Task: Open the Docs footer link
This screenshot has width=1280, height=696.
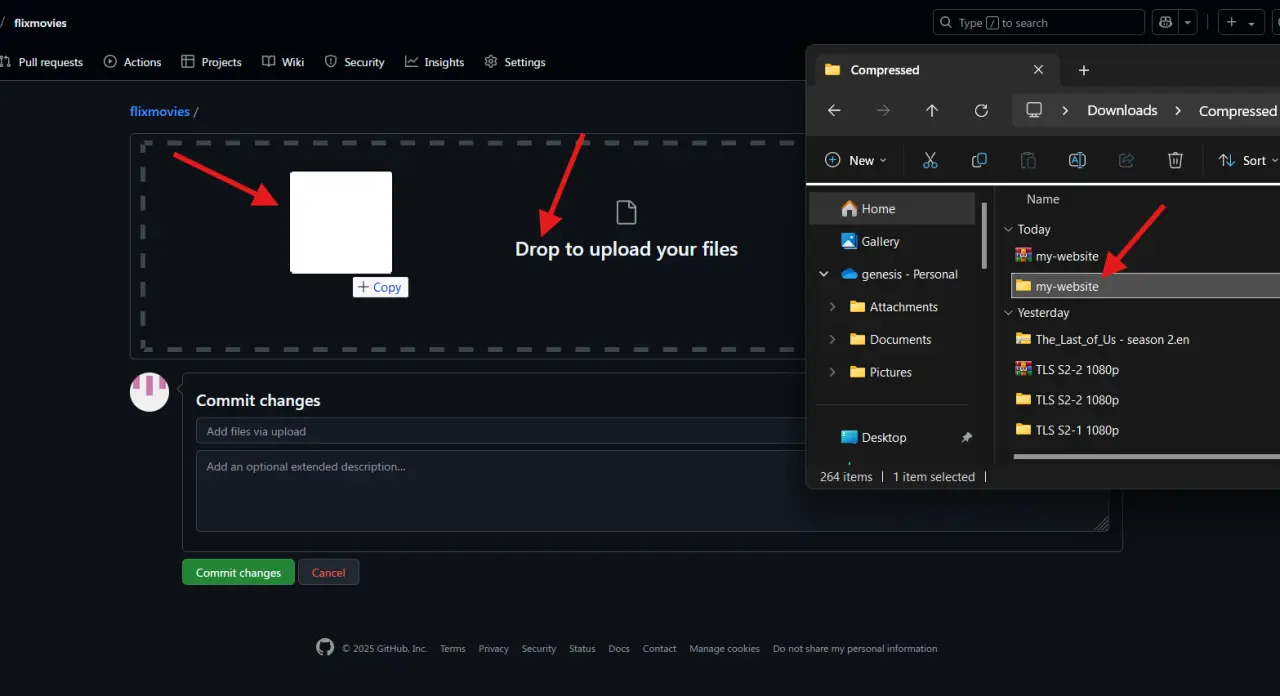Action: [619, 648]
